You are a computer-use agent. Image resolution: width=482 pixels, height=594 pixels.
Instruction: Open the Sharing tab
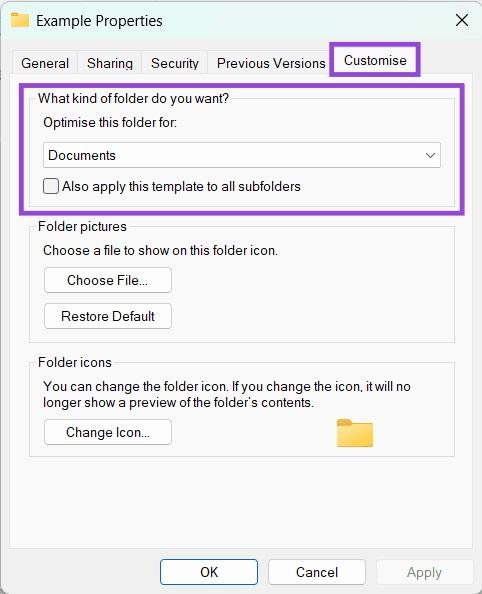(x=110, y=63)
